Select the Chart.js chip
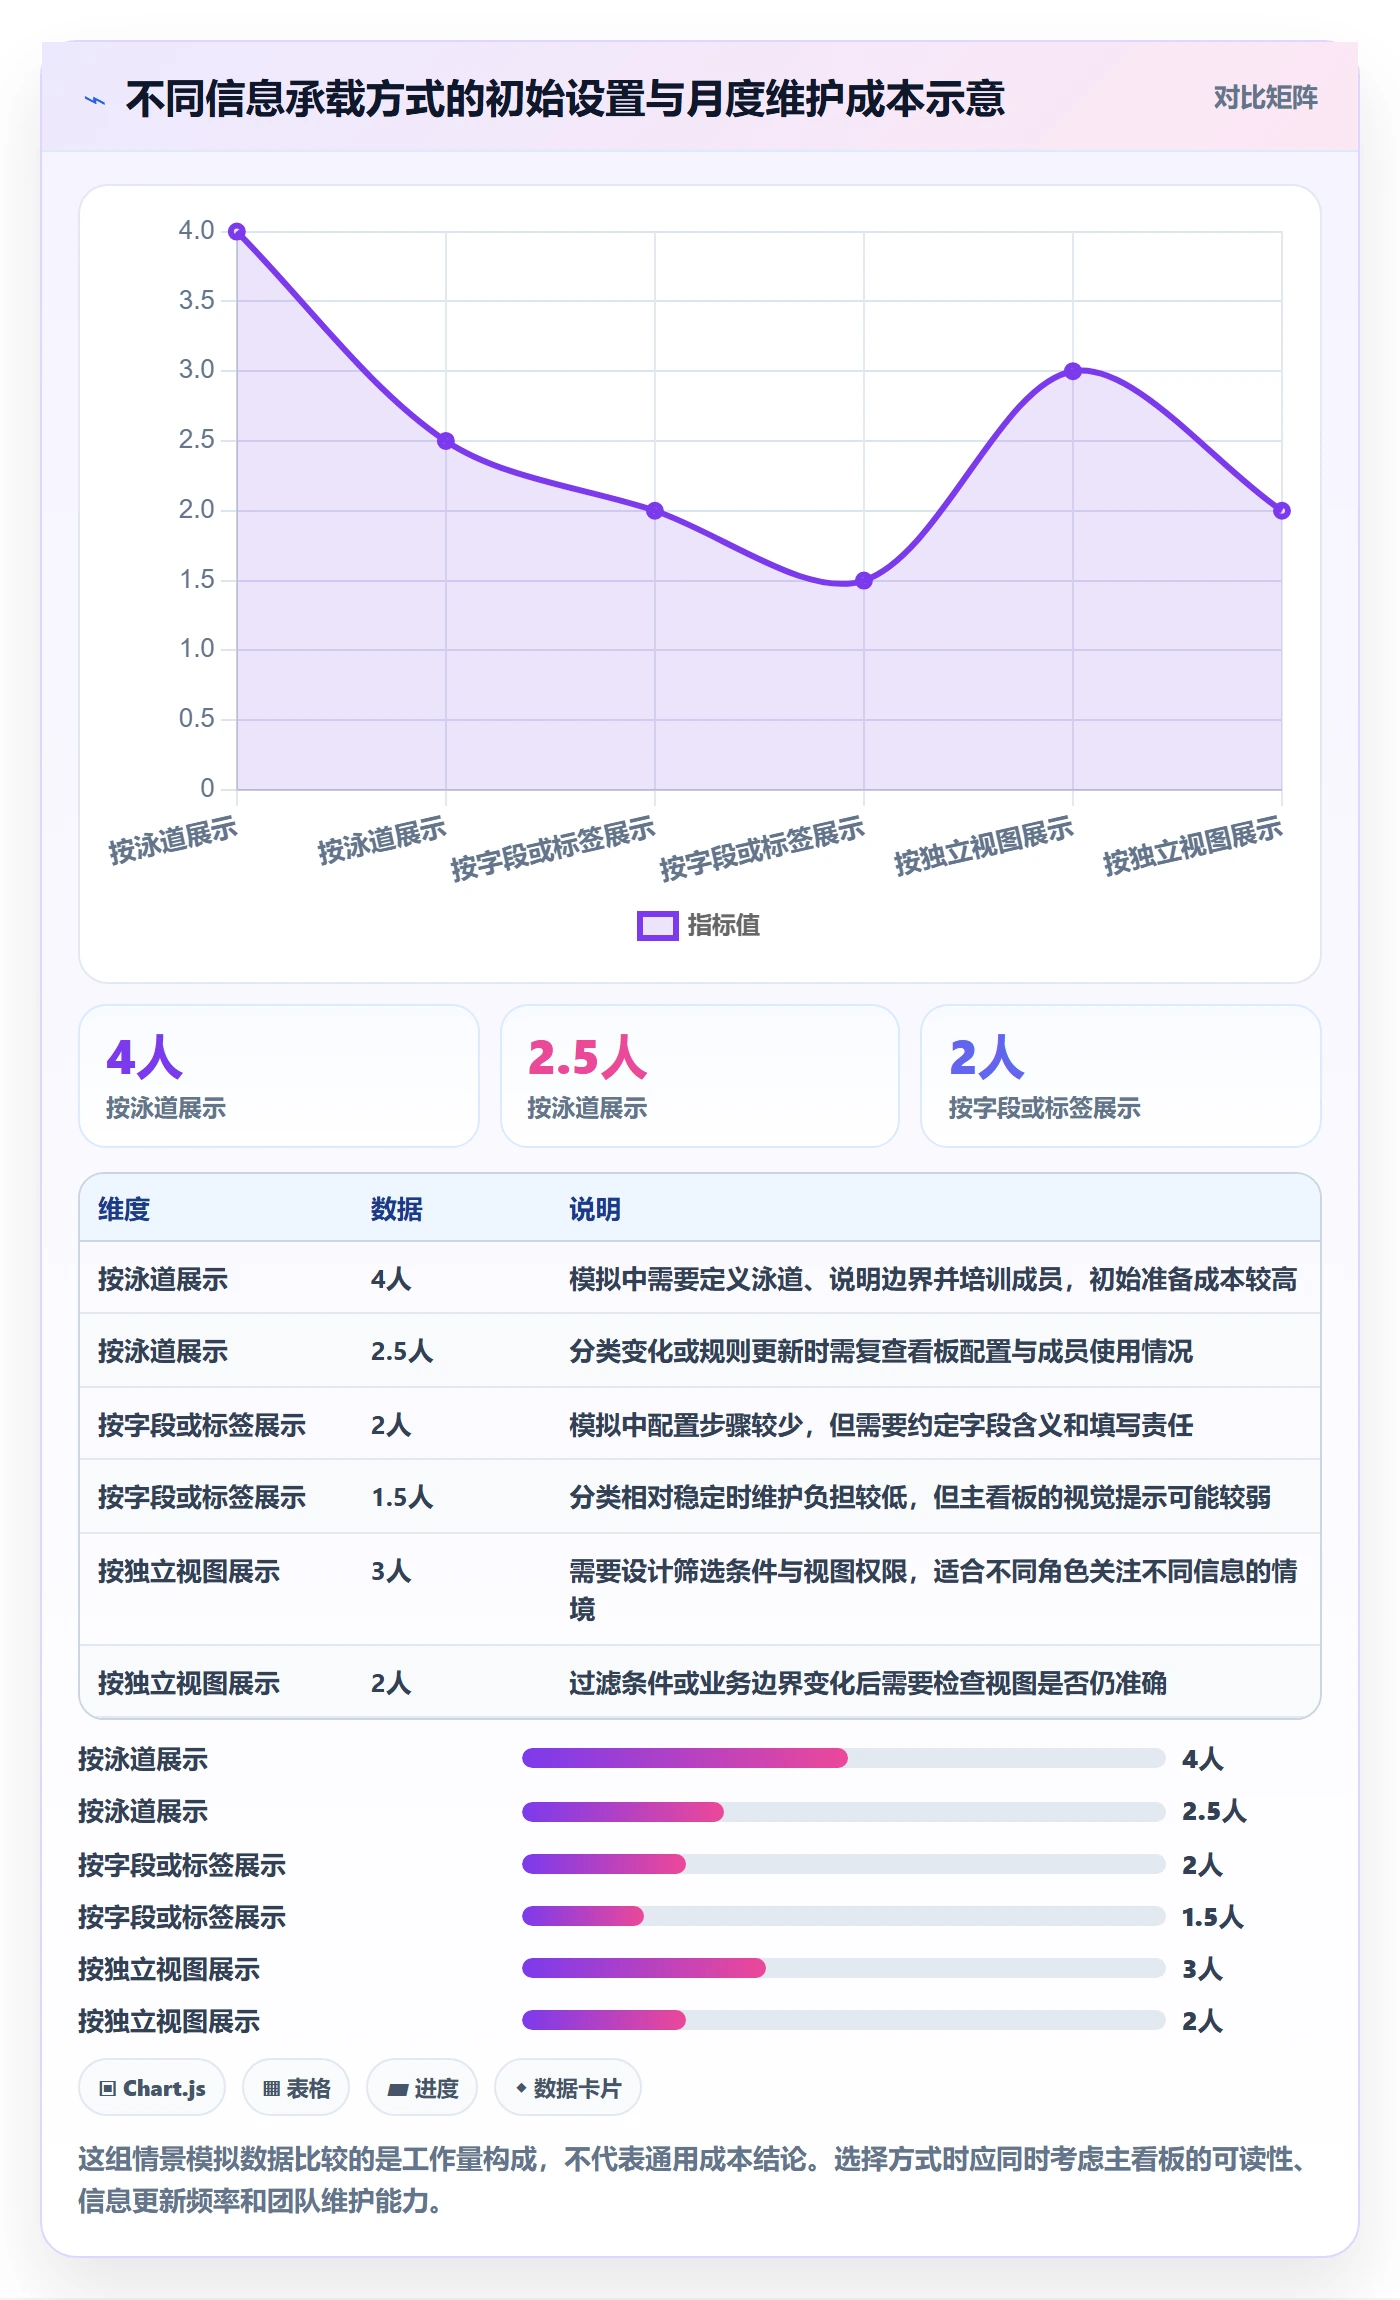 click(152, 2088)
